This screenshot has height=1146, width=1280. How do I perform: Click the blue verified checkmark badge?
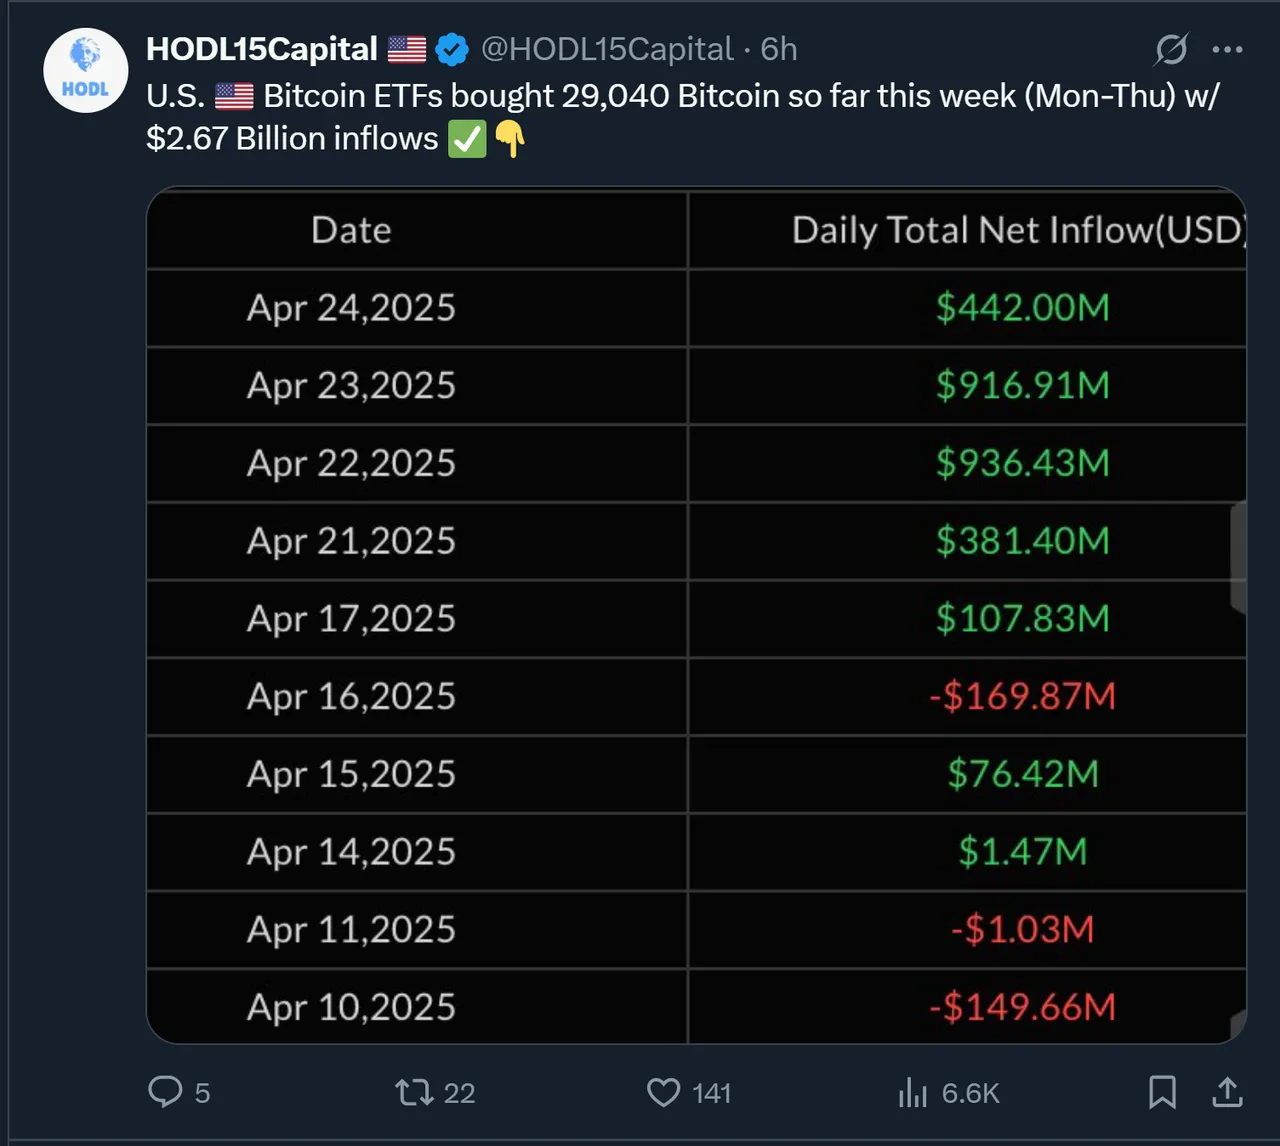452,49
